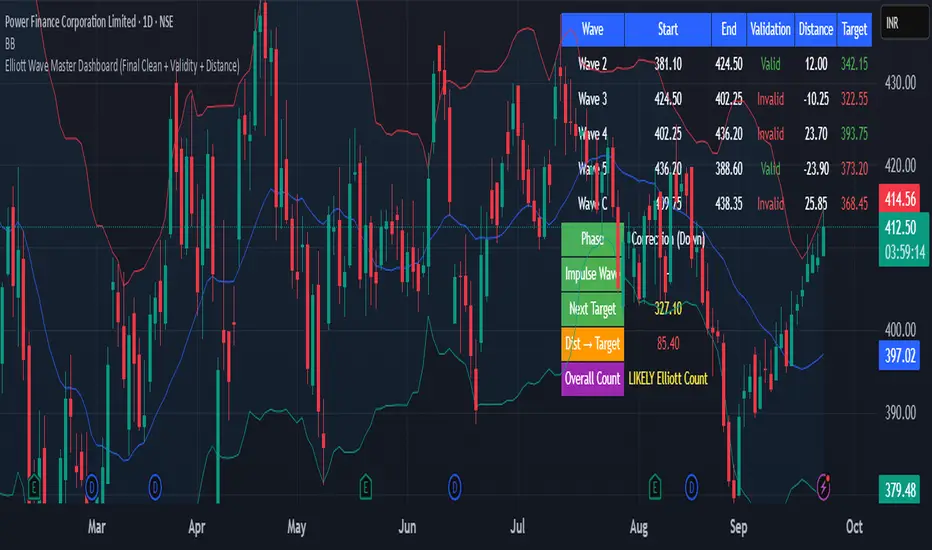This screenshot has height=550, width=932.
Task: Click the Validation column header
Action: coord(770,29)
